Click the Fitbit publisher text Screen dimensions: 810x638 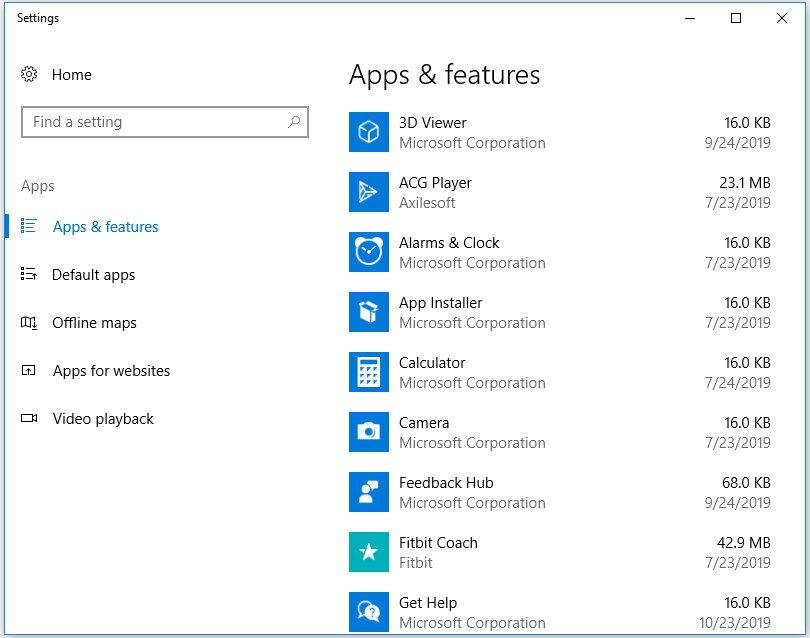(415, 563)
